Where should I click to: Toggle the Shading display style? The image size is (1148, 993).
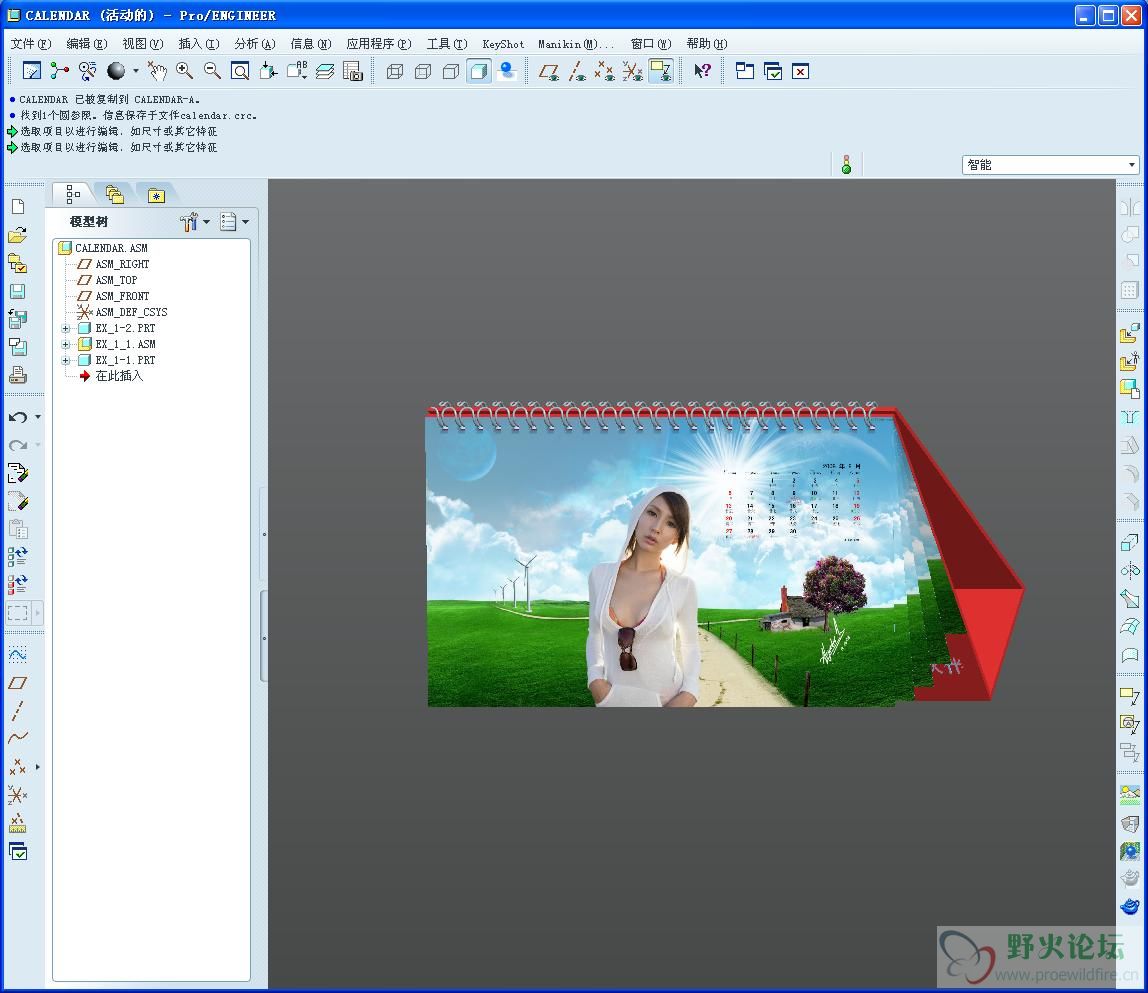coord(479,71)
